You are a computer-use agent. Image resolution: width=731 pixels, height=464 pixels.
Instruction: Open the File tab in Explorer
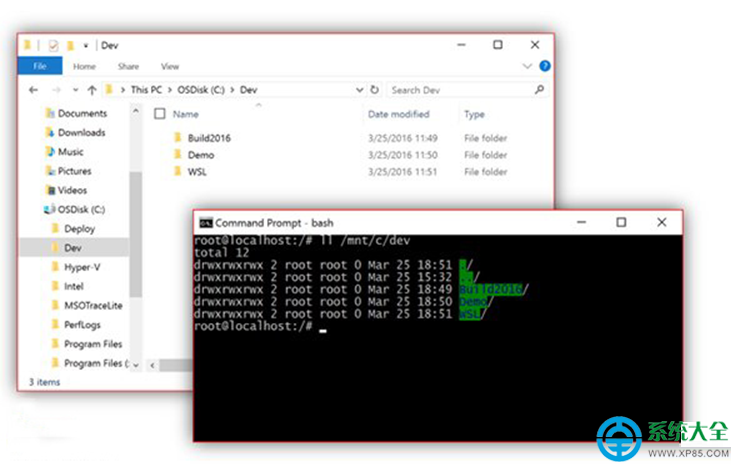coord(40,66)
